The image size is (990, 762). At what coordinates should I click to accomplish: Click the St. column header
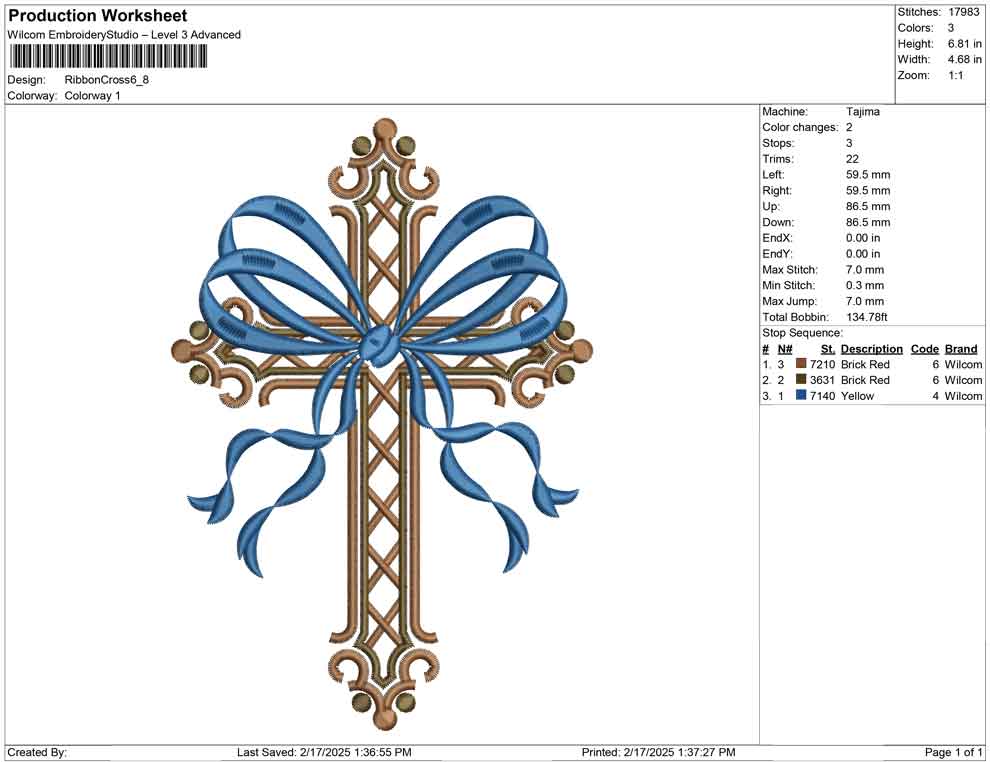point(827,348)
